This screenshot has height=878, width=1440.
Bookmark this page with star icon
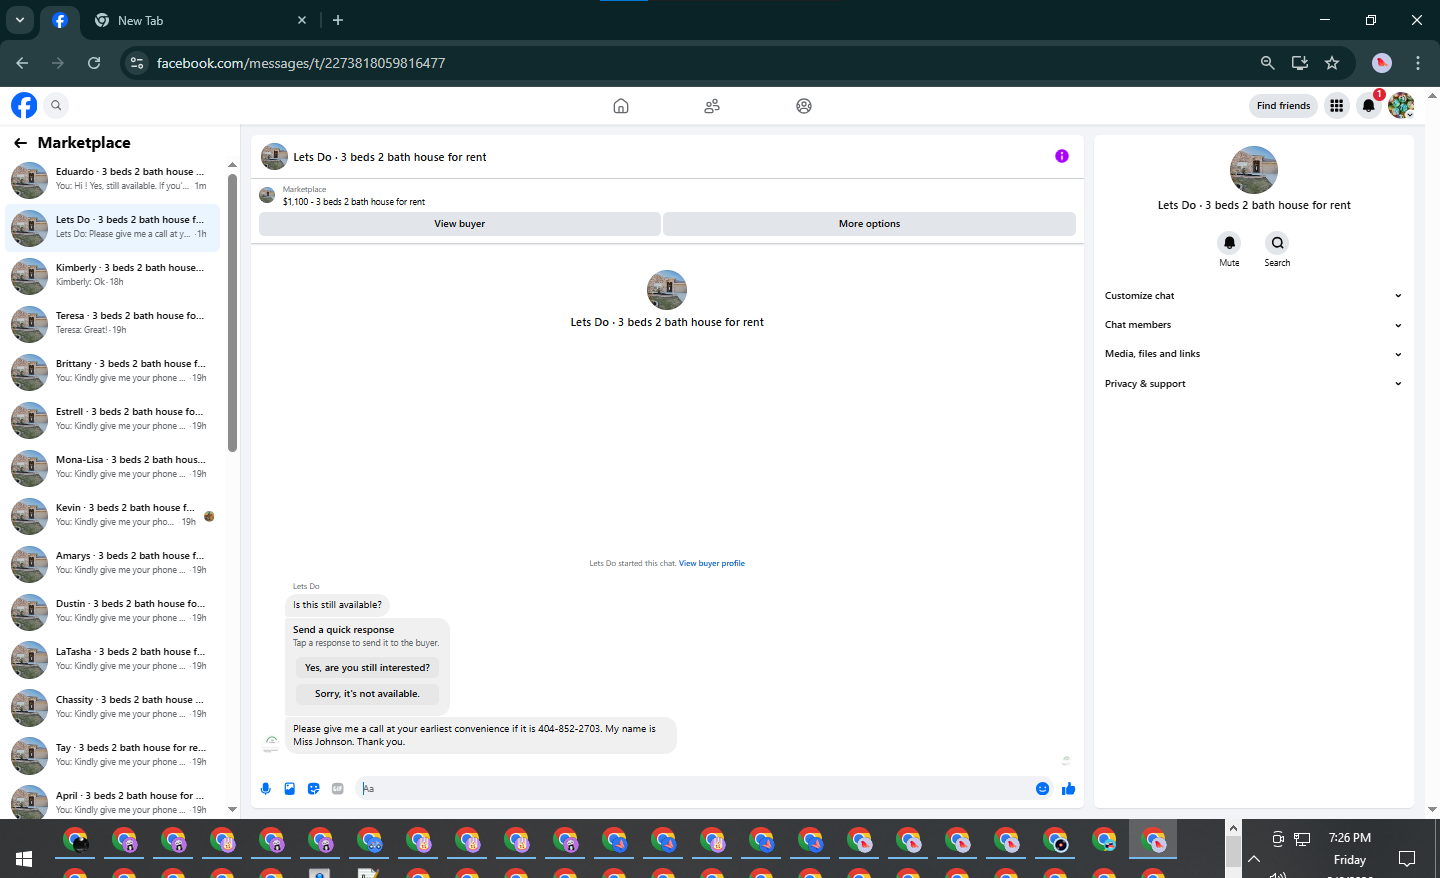(1332, 63)
